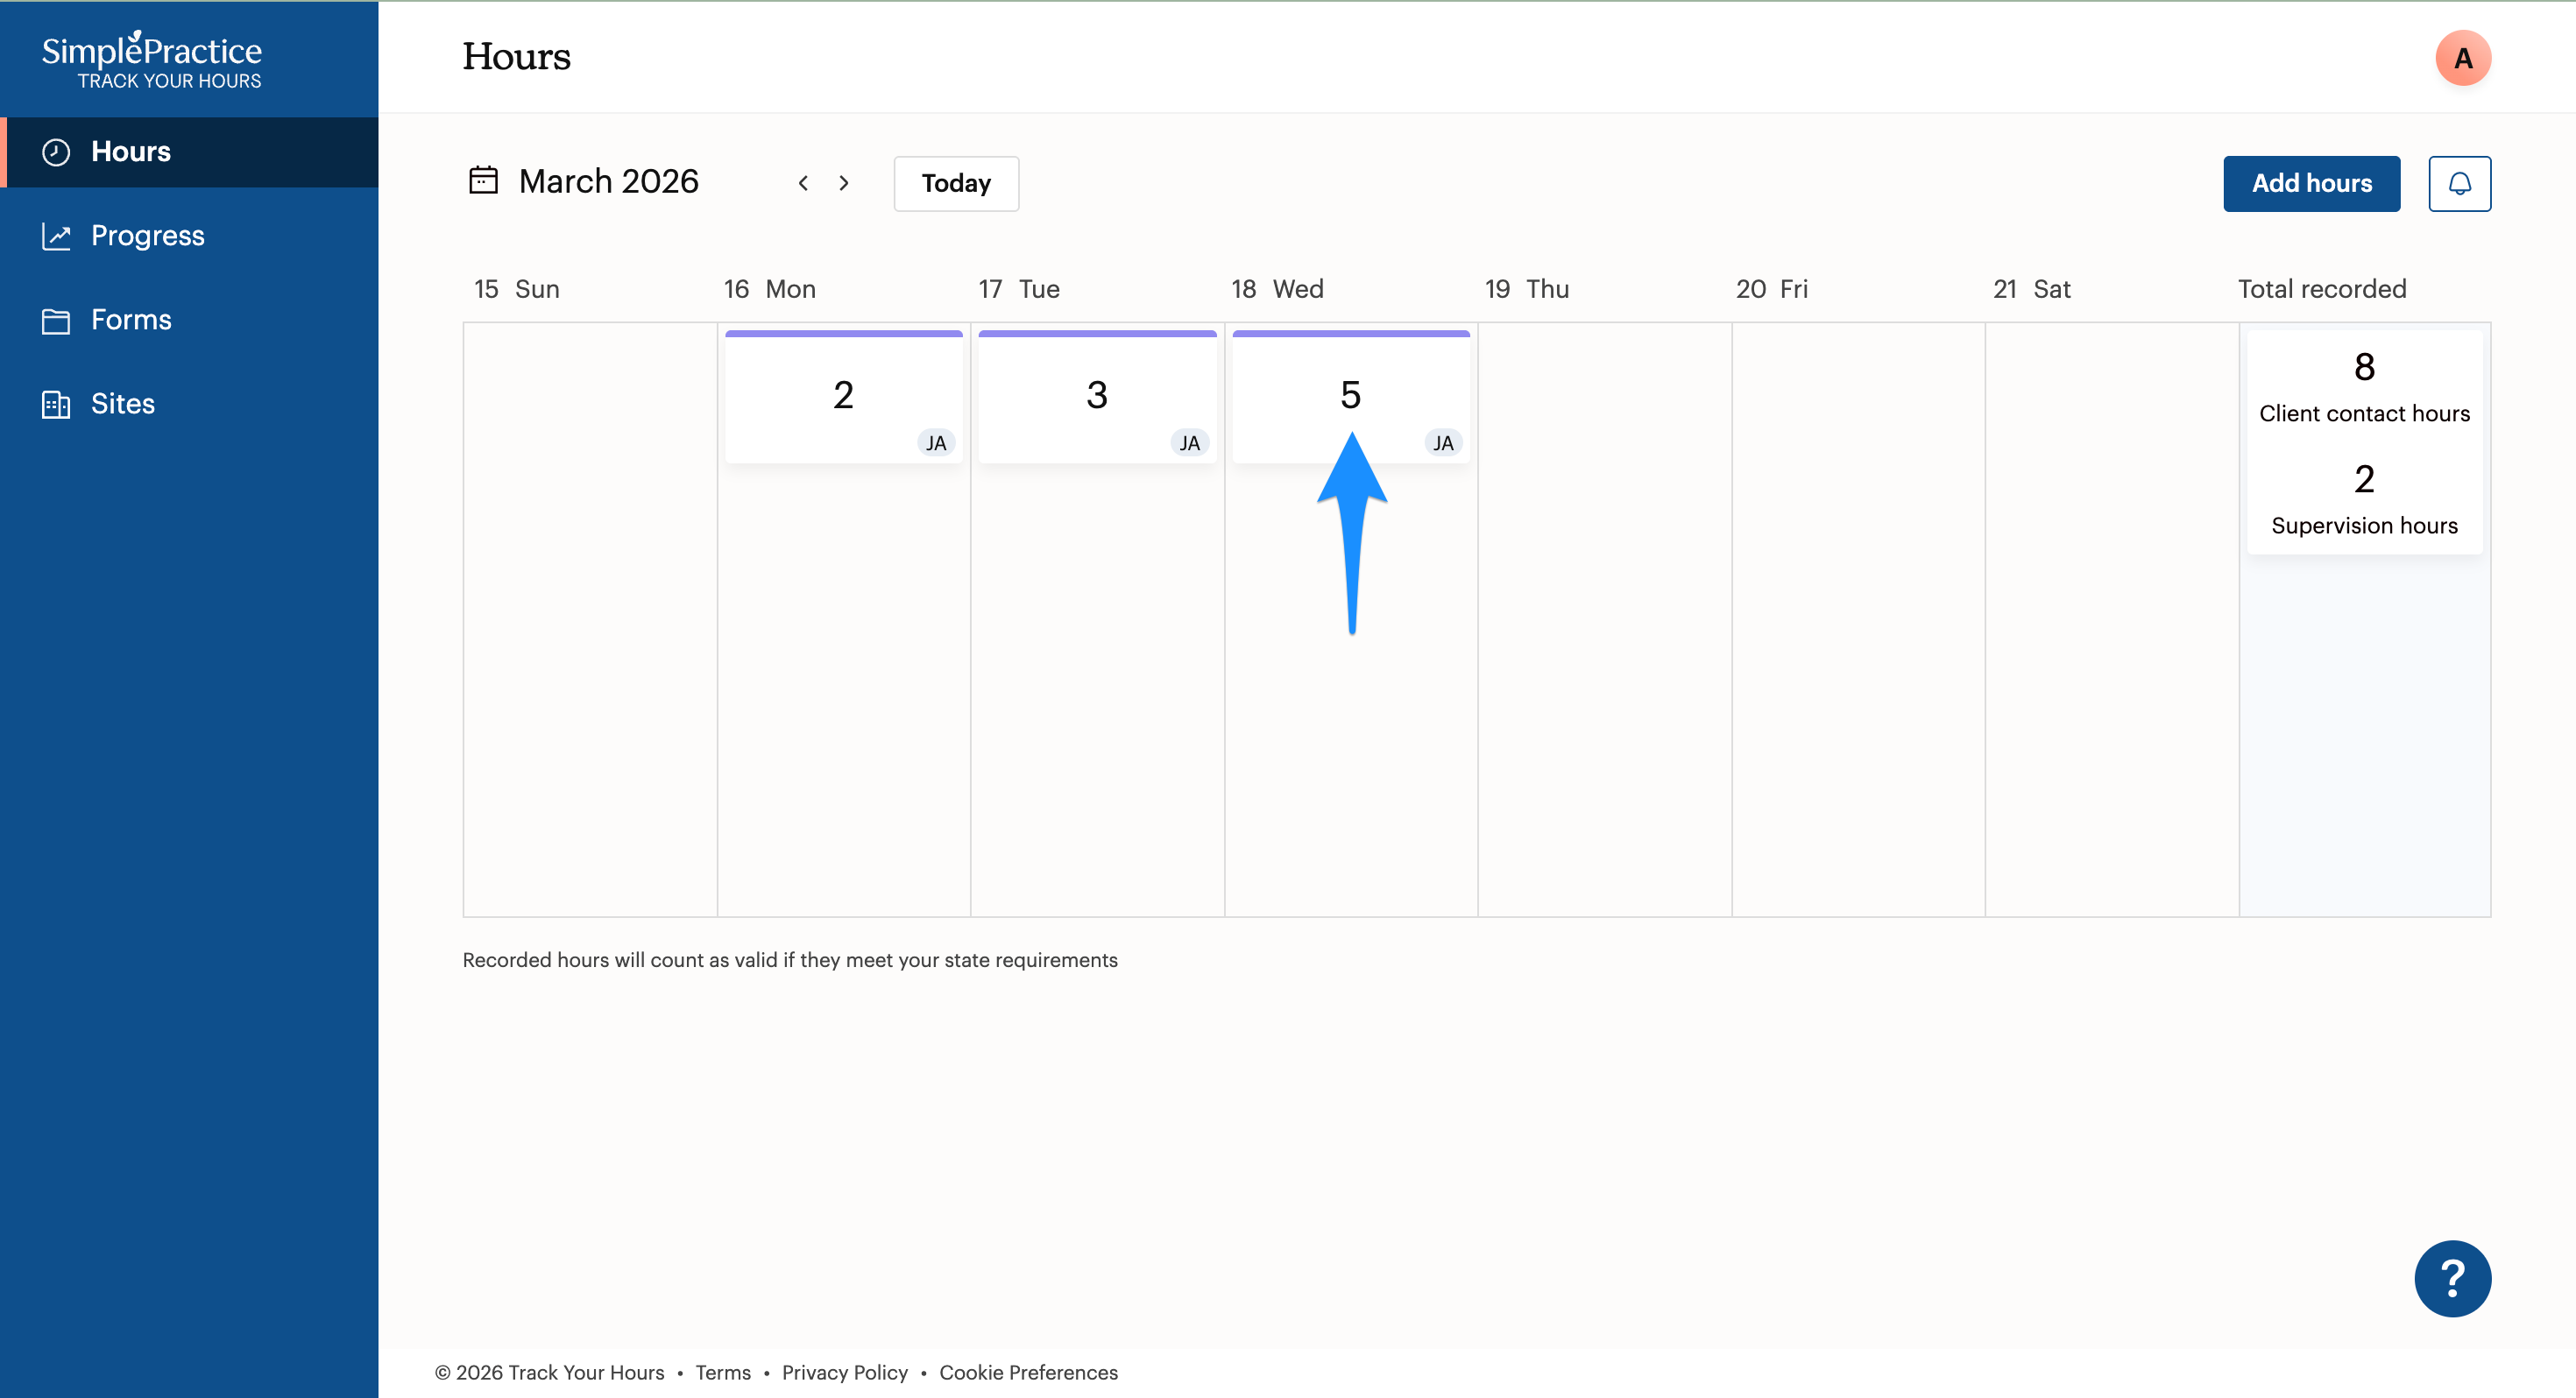The width and height of the screenshot is (2576, 1398).
Task: Go to the next week arrow
Action: (x=844, y=183)
